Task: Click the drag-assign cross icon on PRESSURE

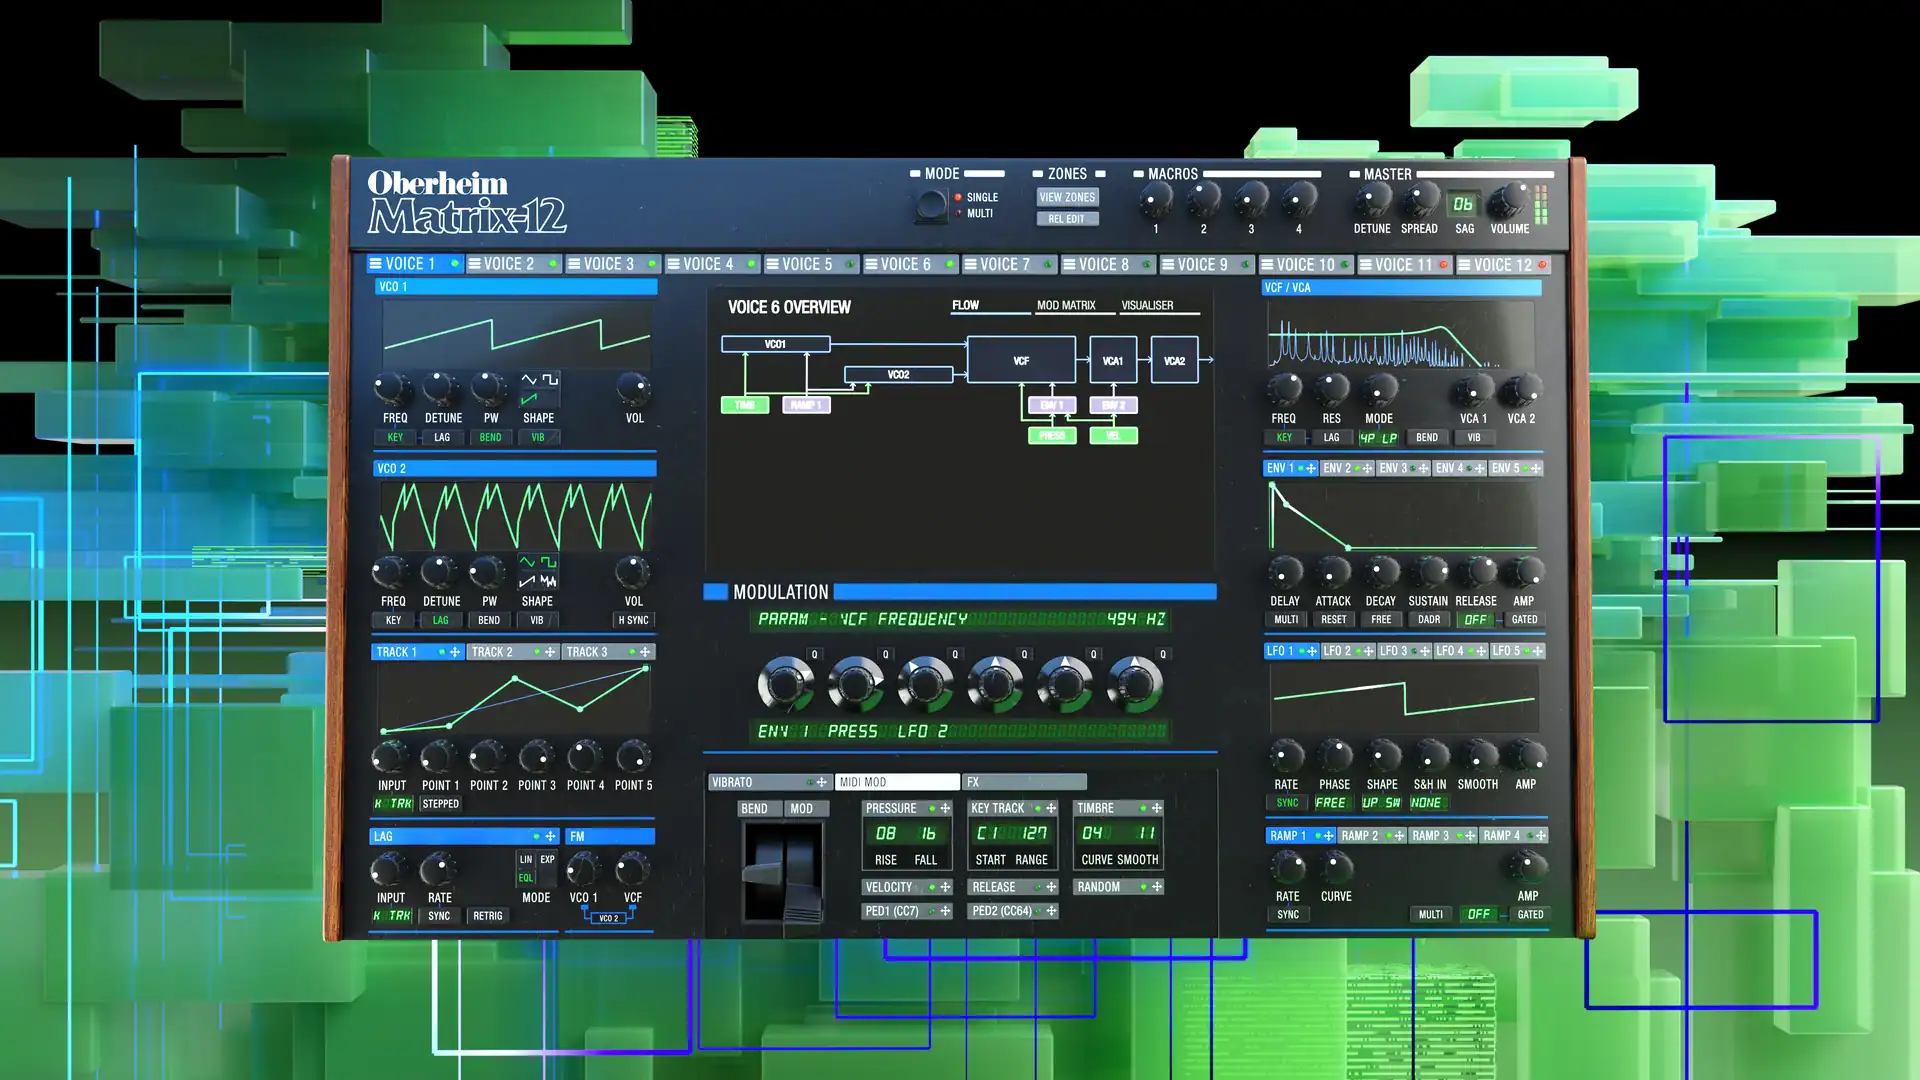Action: pos(945,808)
